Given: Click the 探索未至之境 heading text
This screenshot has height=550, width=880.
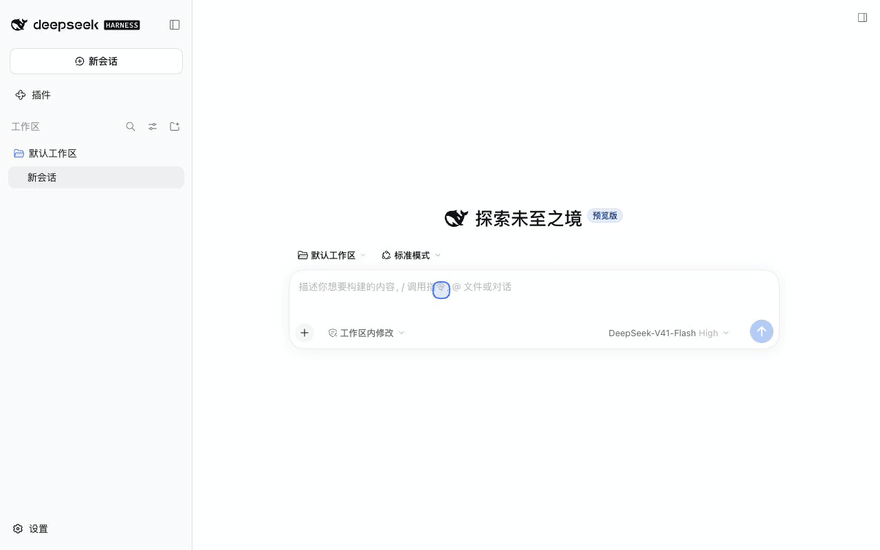Looking at the screenshot, I should tap(528, 218).
